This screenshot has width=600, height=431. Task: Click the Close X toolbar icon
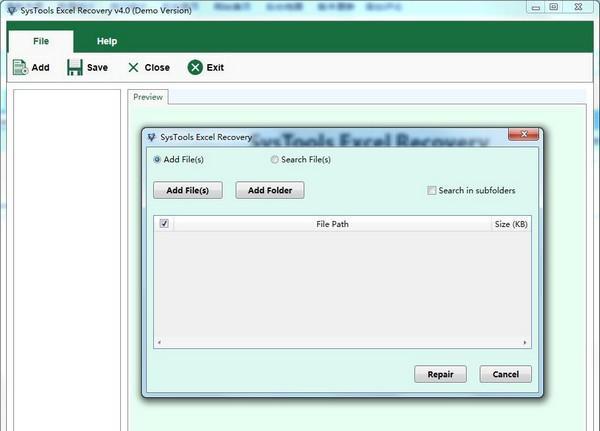tap(133, 68)
